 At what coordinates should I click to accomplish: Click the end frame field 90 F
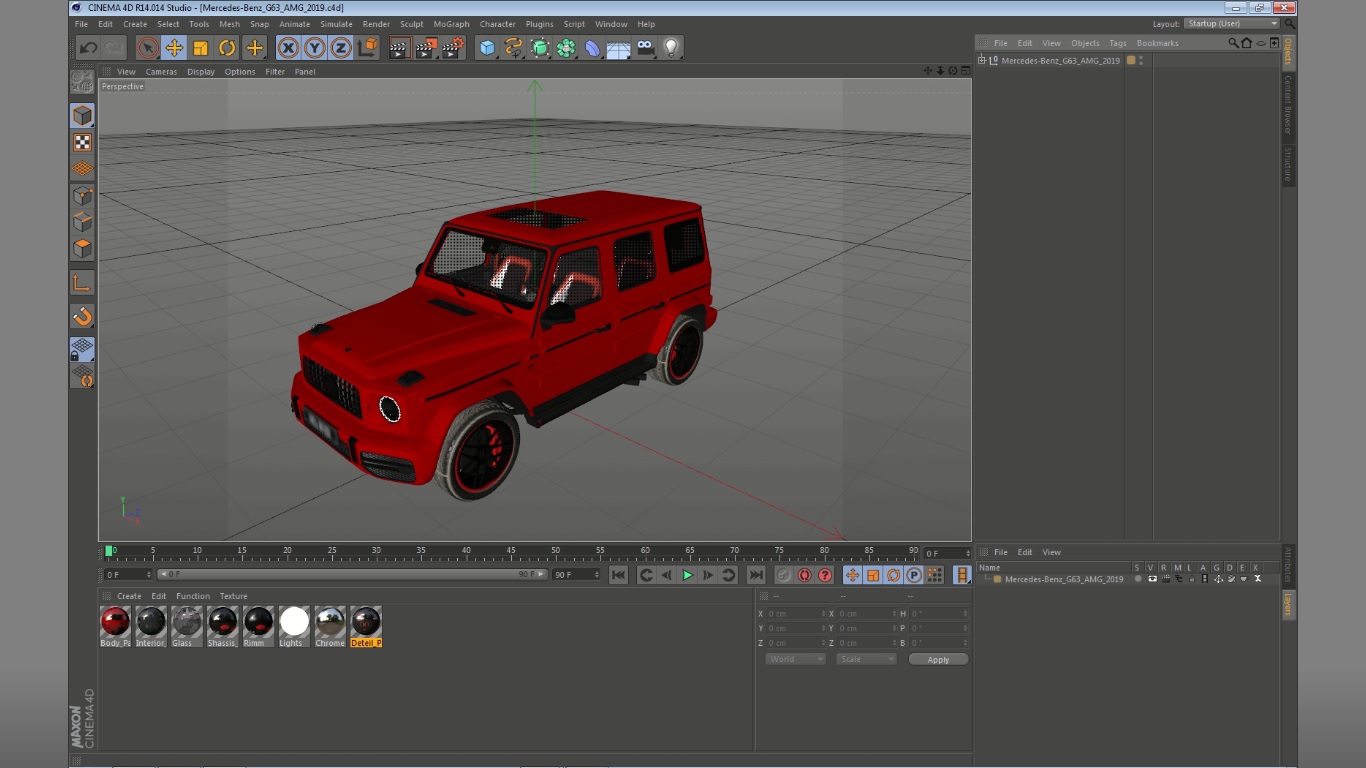[576, 575]
